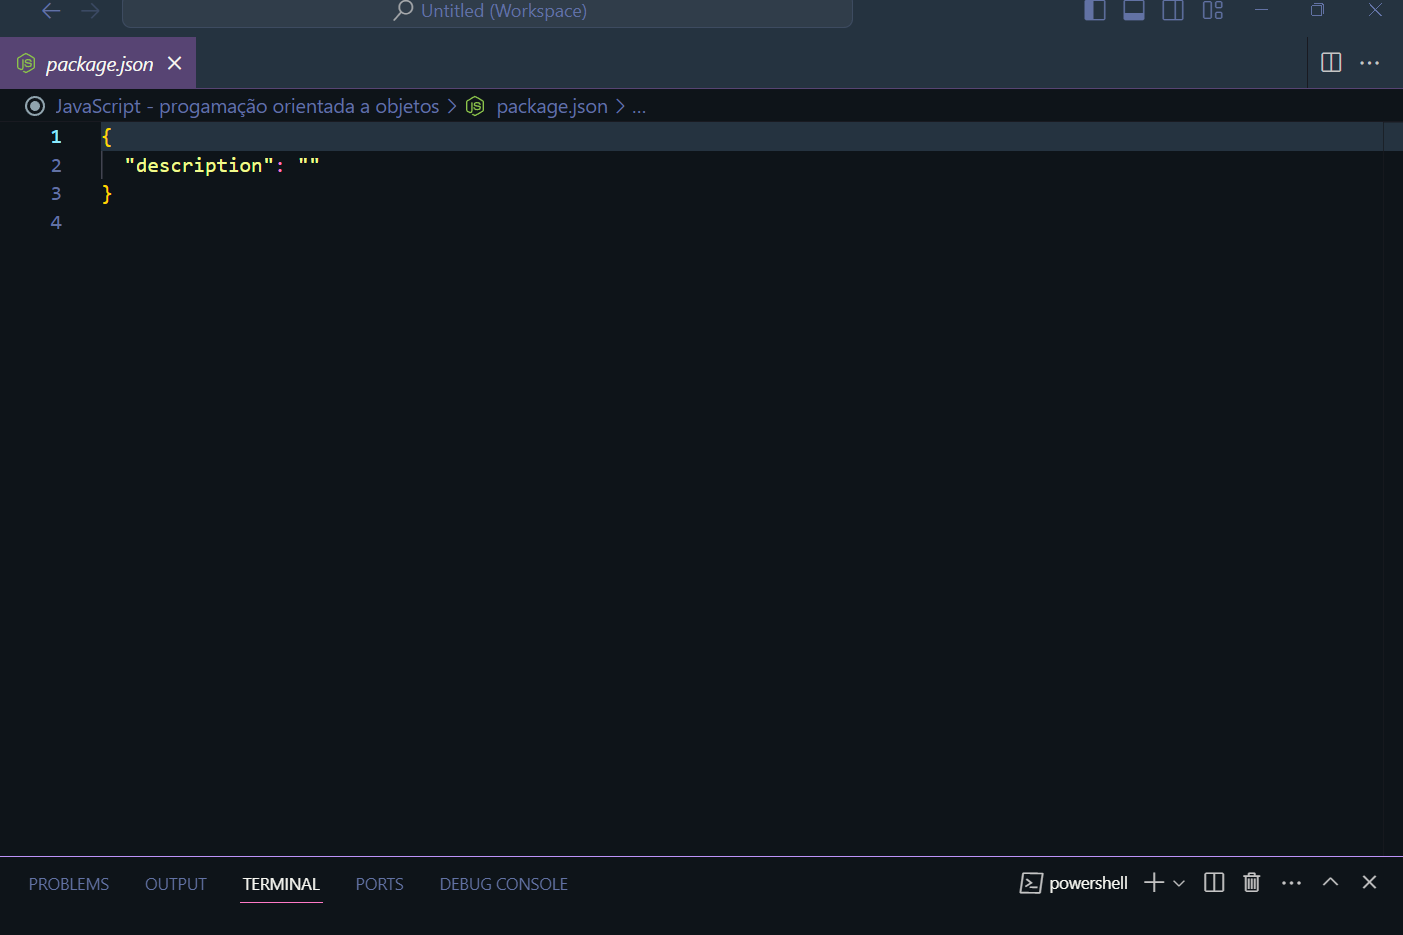This screenshot has width=1403, height=935.
Task: Toggle the secondary side bar layout icon
Action: [x=1173, y=11]
